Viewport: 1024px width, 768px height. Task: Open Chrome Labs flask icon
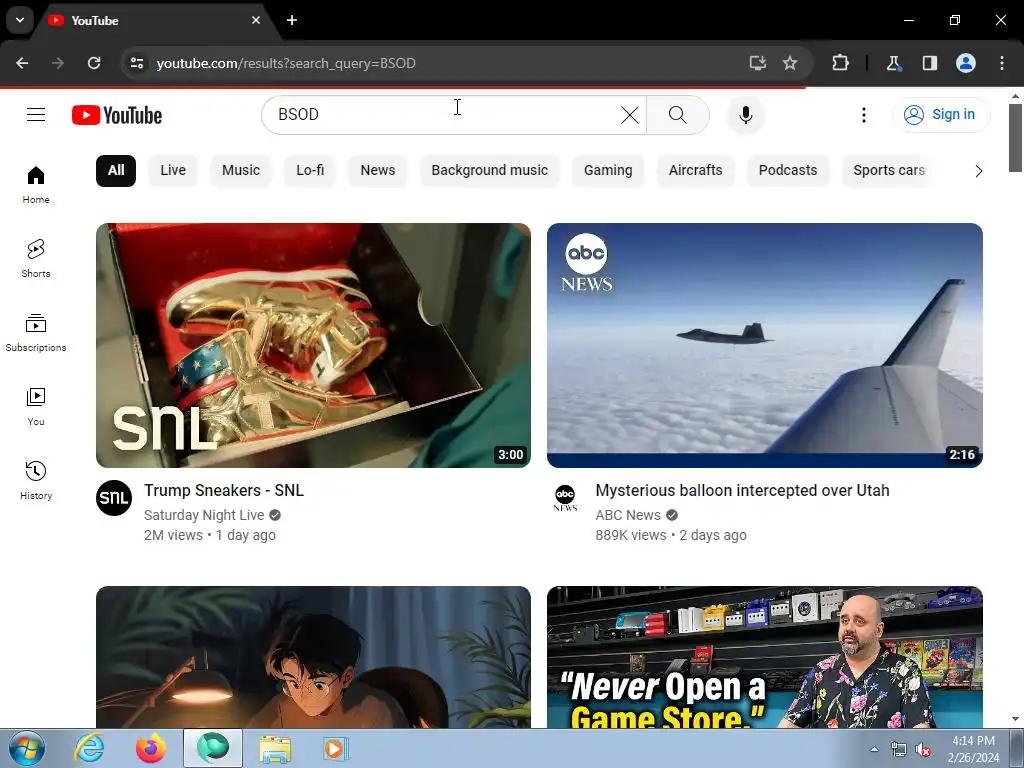click(x=893, y=63)
